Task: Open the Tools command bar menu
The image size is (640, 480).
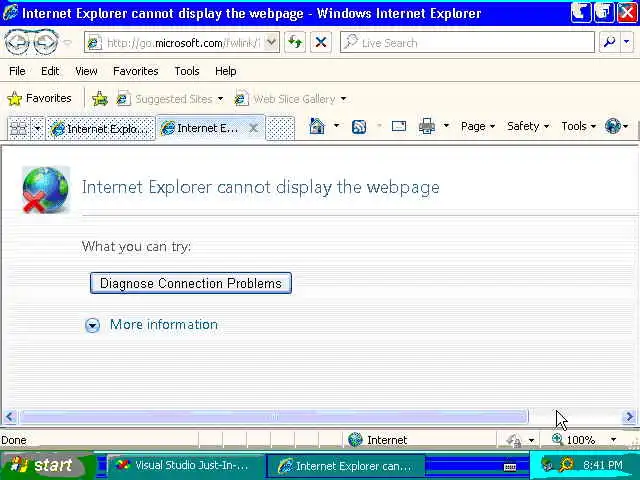Action: coord(578,126)
